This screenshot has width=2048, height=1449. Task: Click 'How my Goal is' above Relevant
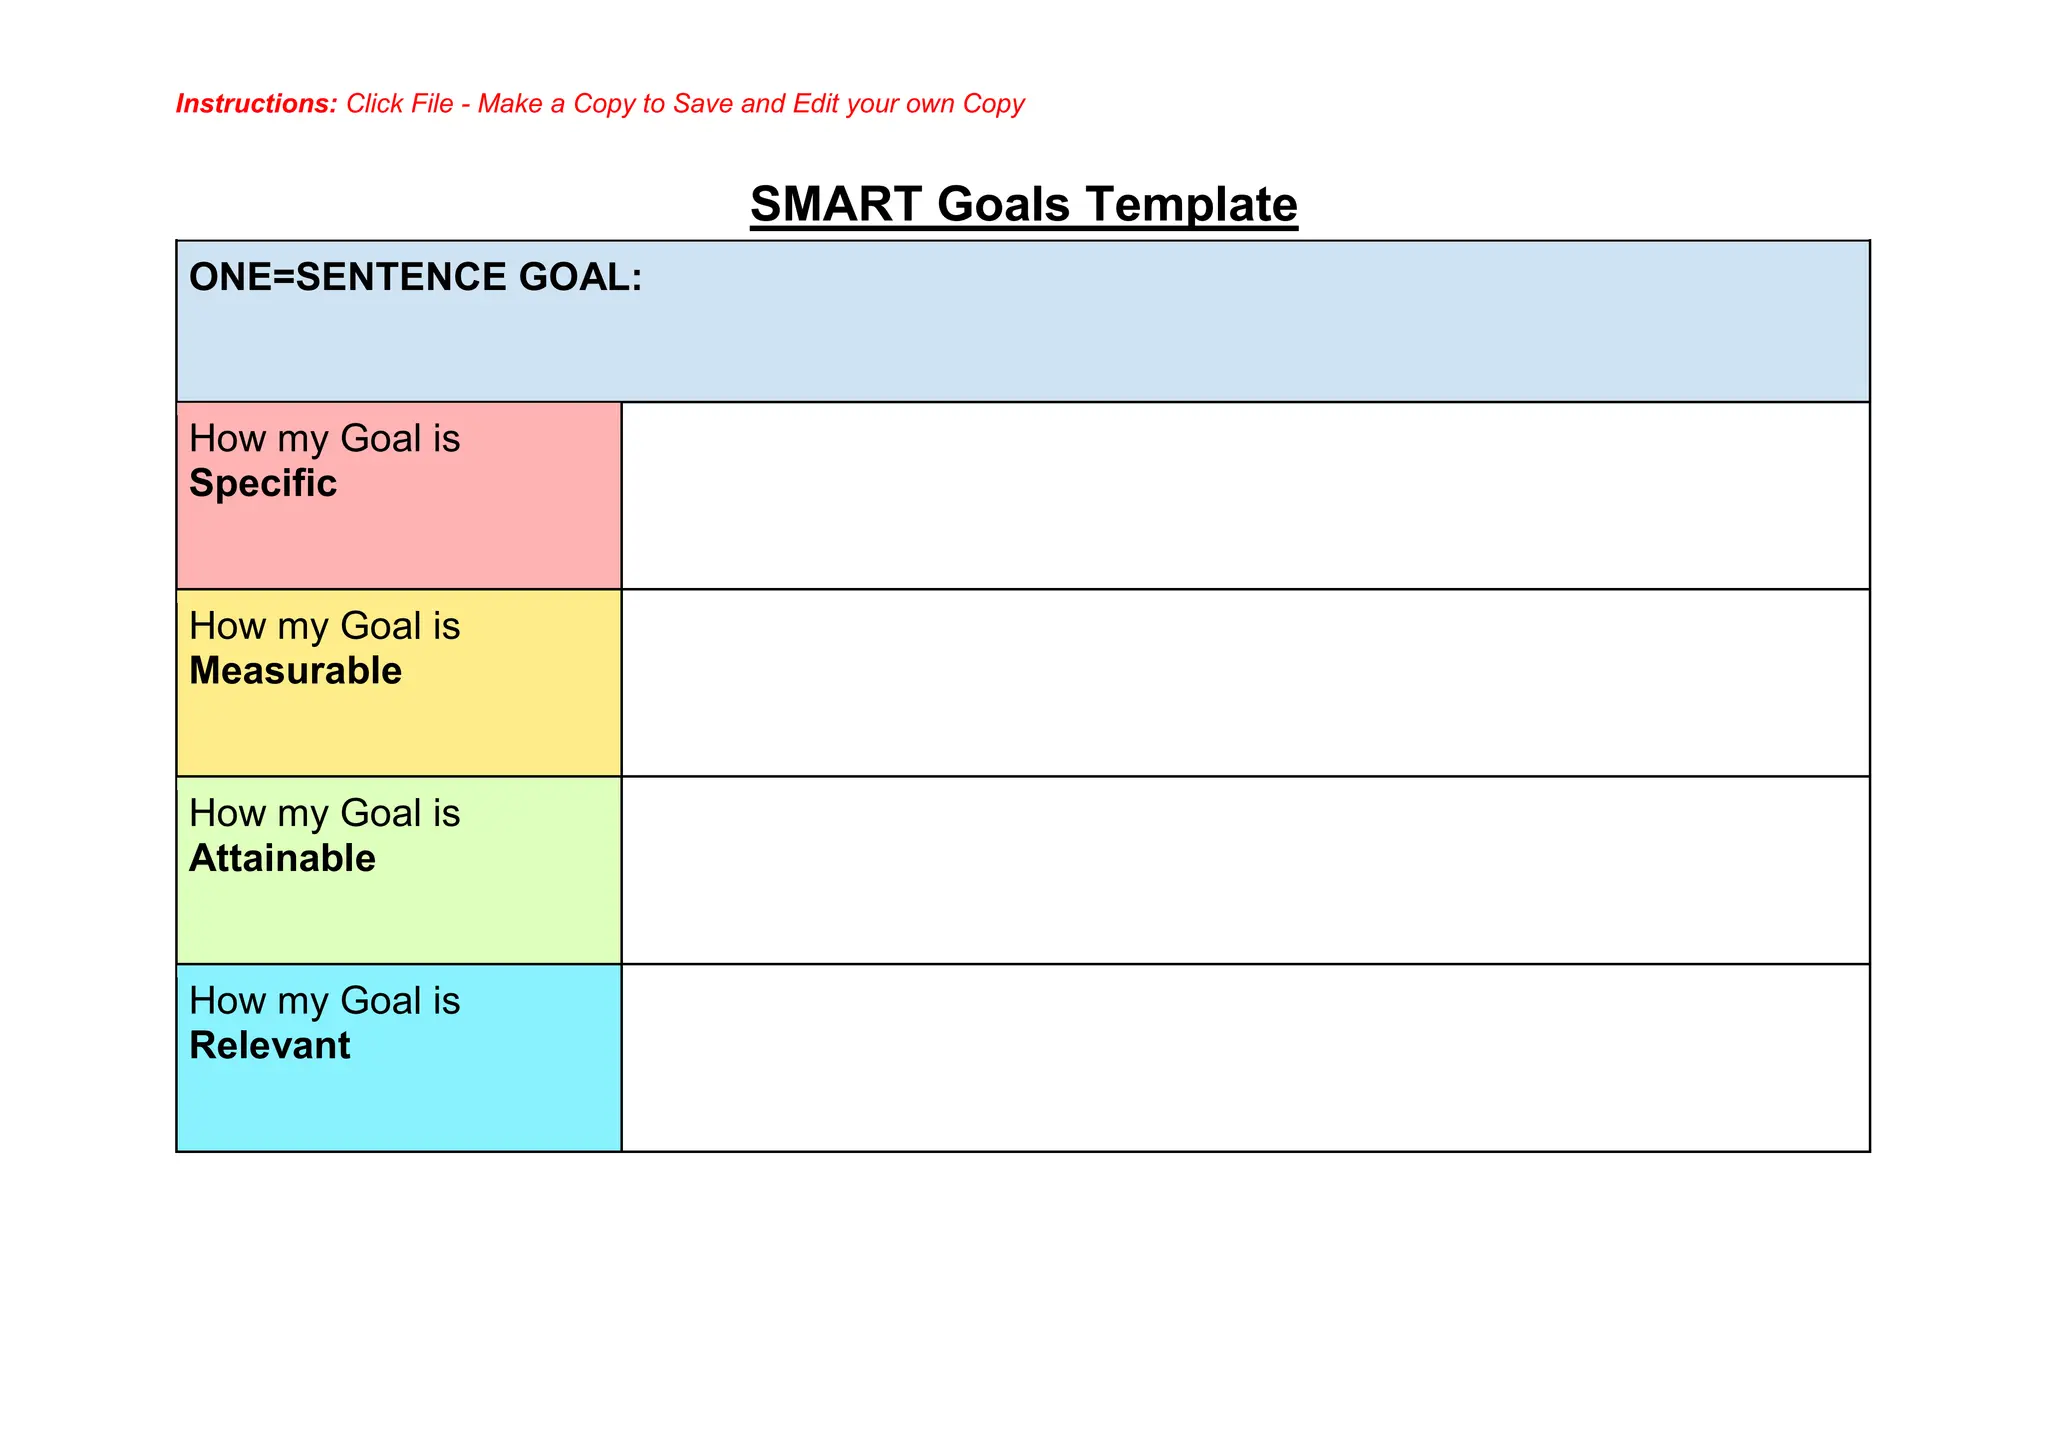(324, 1001)
